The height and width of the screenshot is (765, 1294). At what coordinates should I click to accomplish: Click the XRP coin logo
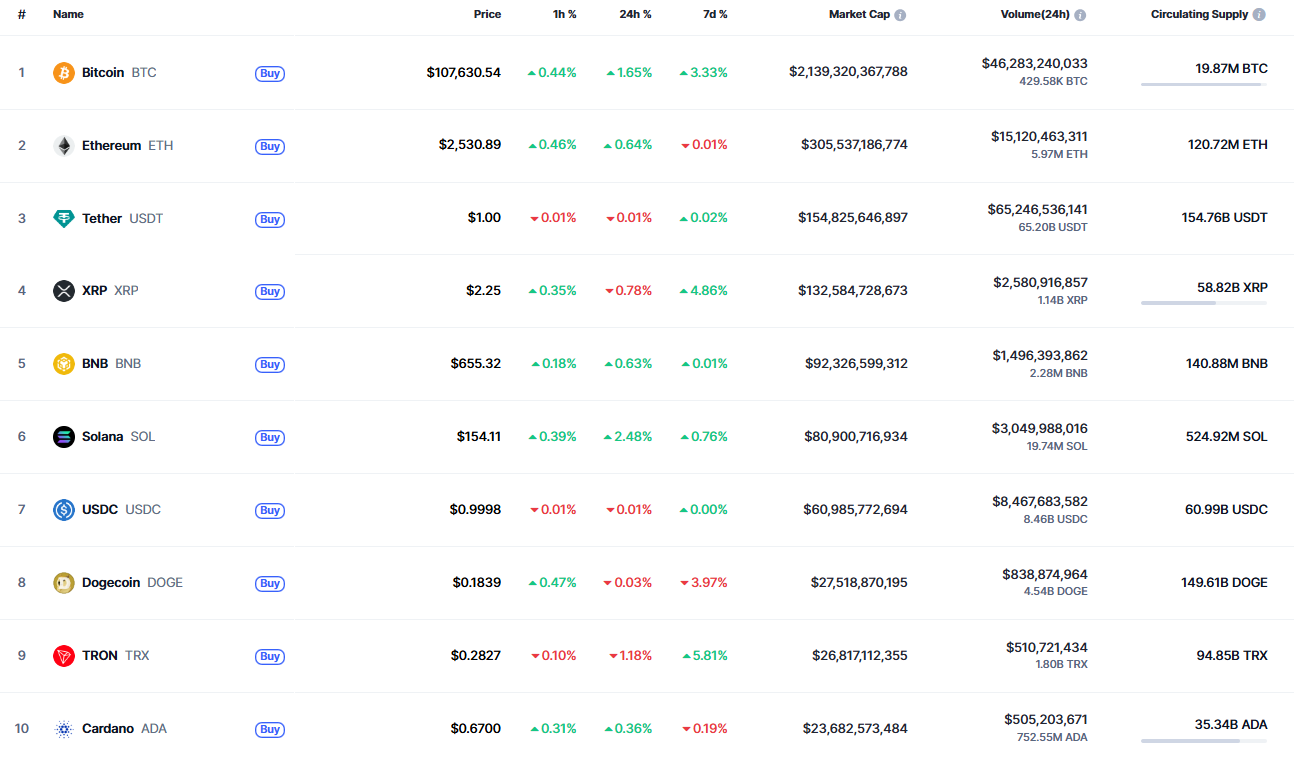click(64, 291)
